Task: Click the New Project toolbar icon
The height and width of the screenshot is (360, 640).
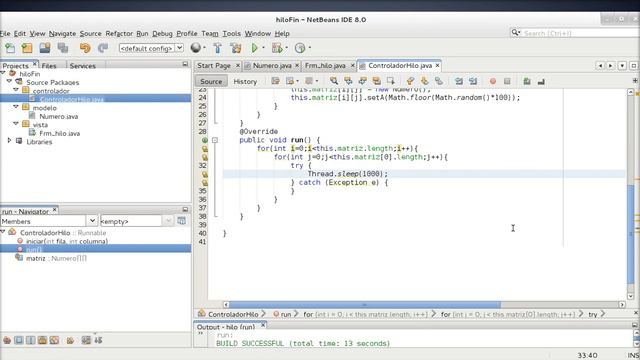Action: click(27, 48)
